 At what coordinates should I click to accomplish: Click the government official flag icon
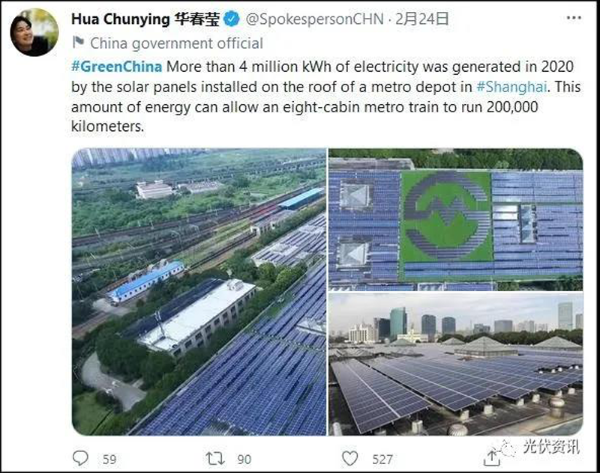click(78, 42)
